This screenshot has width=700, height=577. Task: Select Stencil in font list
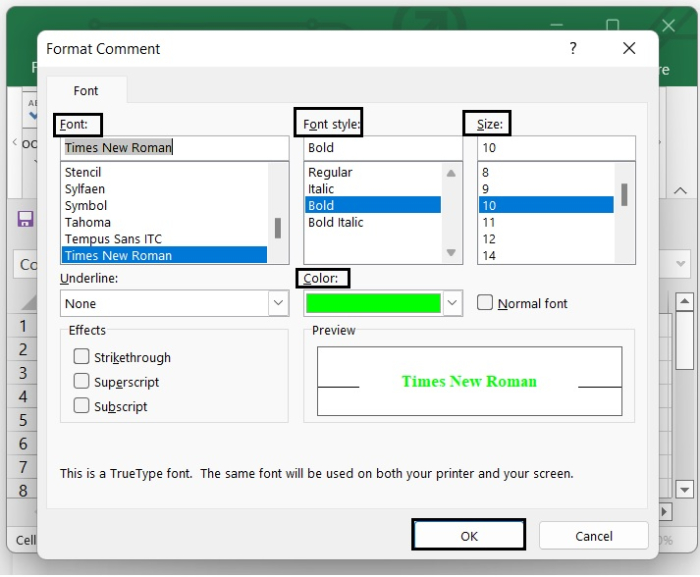pos(164,172)
